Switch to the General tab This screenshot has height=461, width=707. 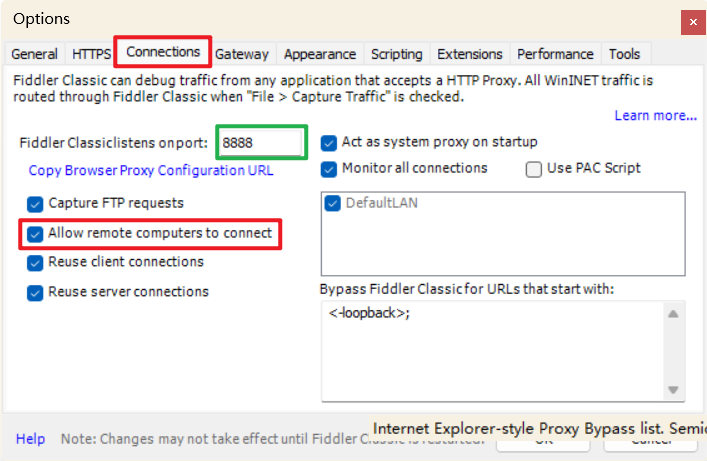pyautogui.click(x=35, y=54)
